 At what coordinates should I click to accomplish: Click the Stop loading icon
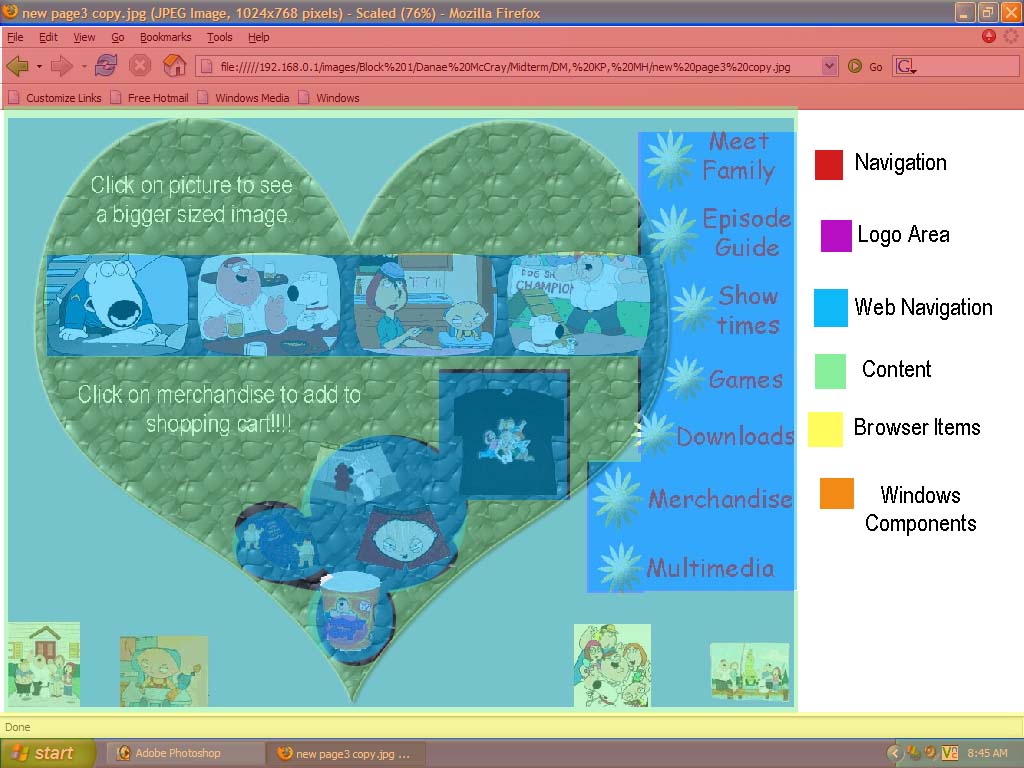pyautogui.click(x=140, y=66)
